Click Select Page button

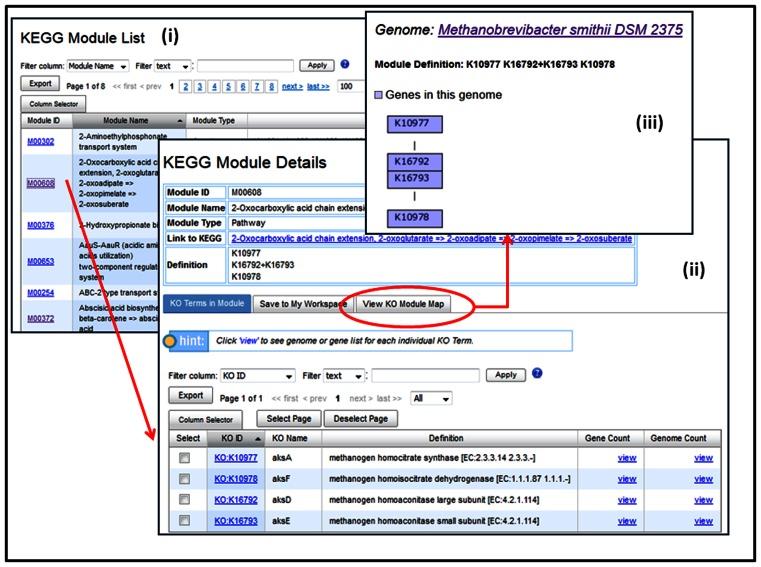(x=289, y=418)
